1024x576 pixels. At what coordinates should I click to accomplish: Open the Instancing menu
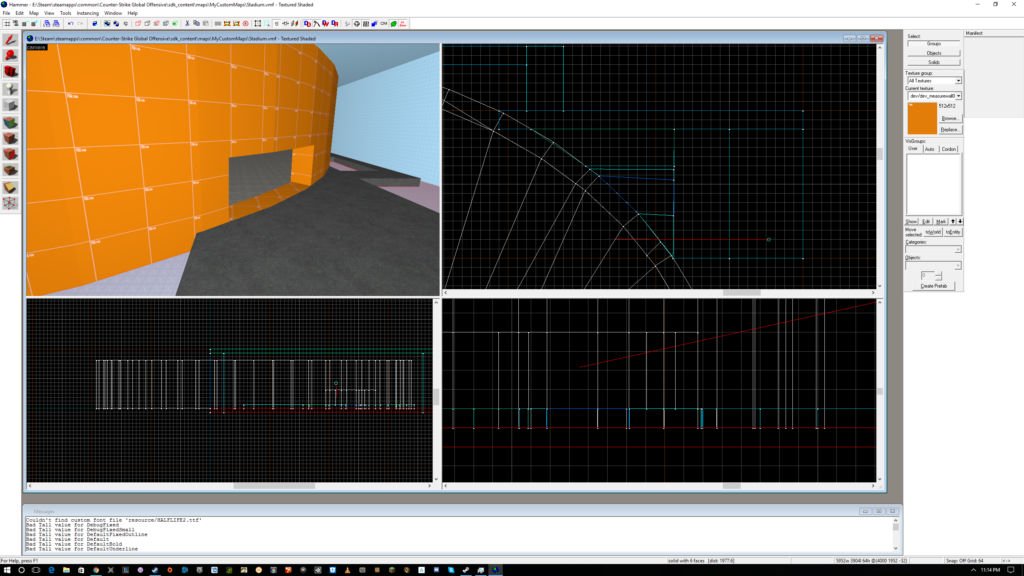click(88, 13)
